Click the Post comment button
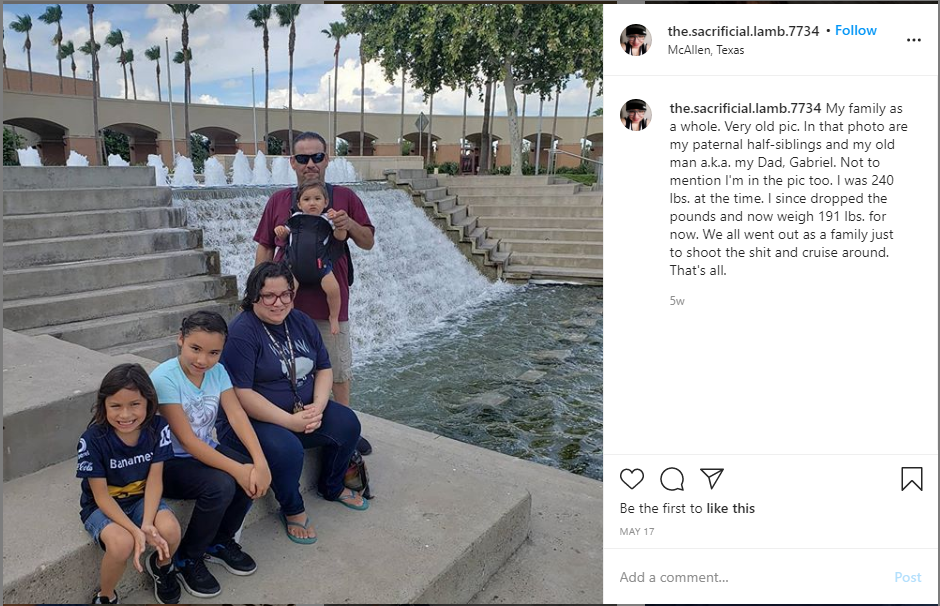The height and width of the screenshot is (606, 940). click(x=907, y=577)
